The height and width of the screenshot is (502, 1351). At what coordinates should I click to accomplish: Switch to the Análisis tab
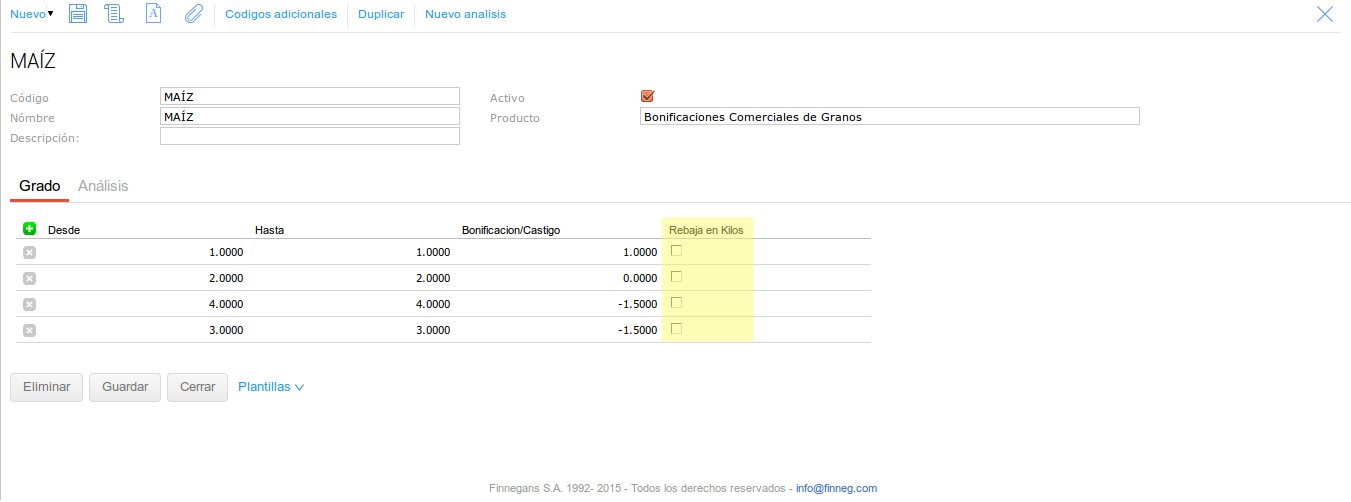coord(103,186)
